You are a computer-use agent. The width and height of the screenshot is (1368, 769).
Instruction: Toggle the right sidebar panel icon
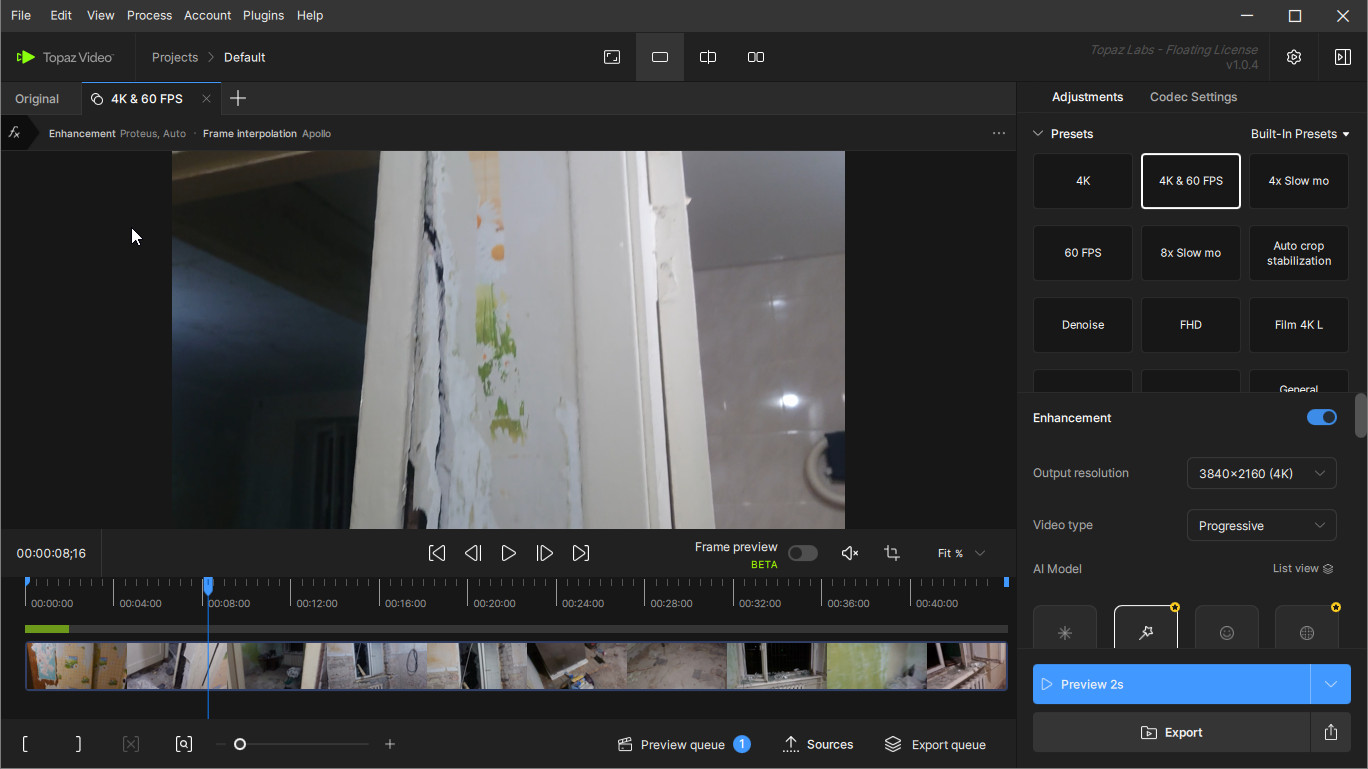(1343, 57)
